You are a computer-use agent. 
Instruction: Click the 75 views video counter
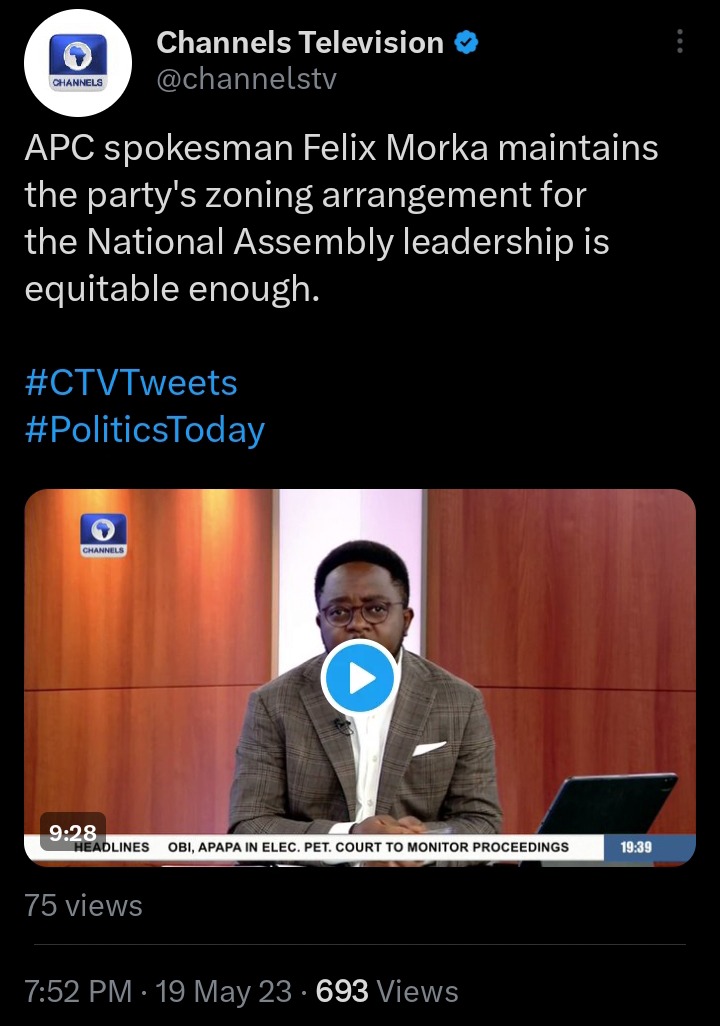83,906
